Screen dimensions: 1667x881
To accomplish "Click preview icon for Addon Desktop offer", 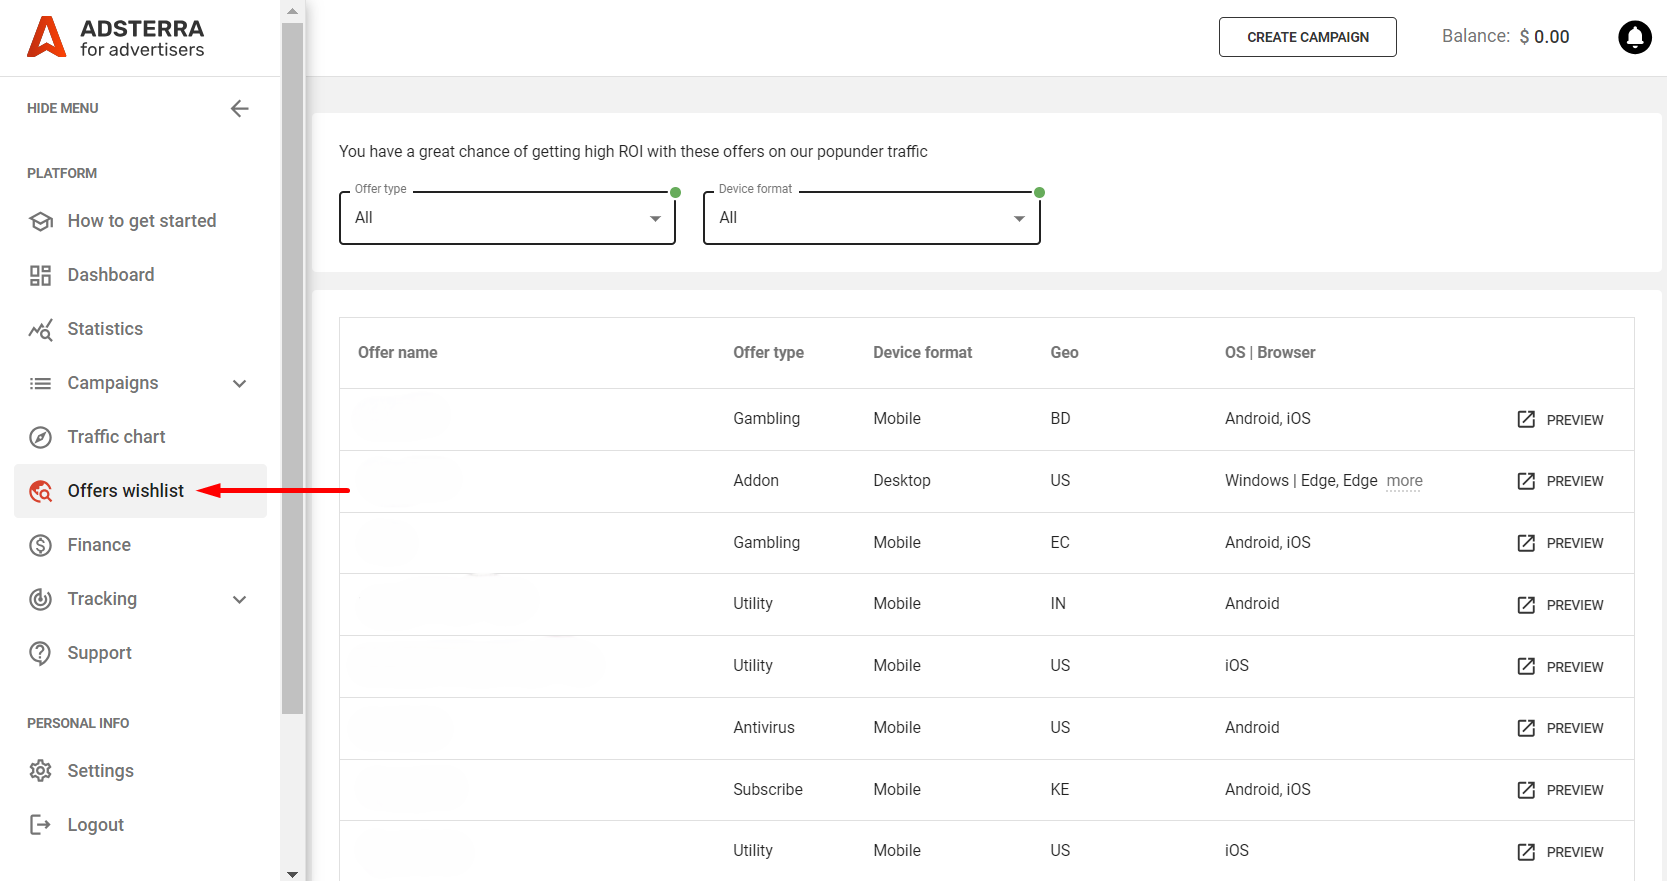I will (1526, 481).
